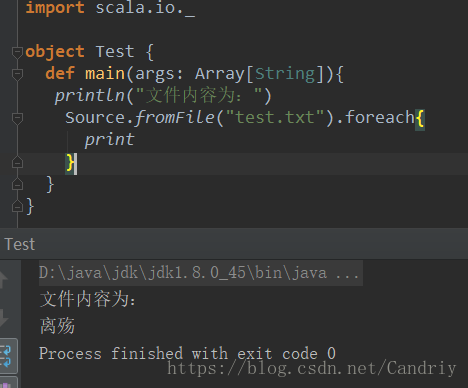This screenshot has width=468, height=388.
Task: Click 'Array' in the main signature
Action: tap(220, 74)
